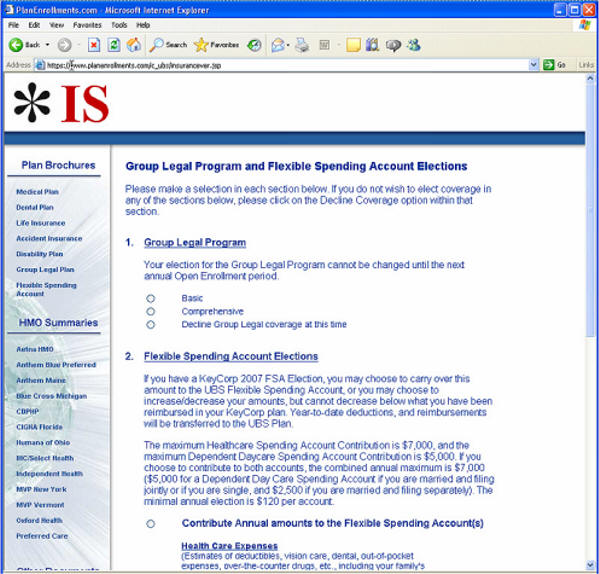Click the Group Legal Program heading link
The image size is (599, 574).
(x=195, y=243)
